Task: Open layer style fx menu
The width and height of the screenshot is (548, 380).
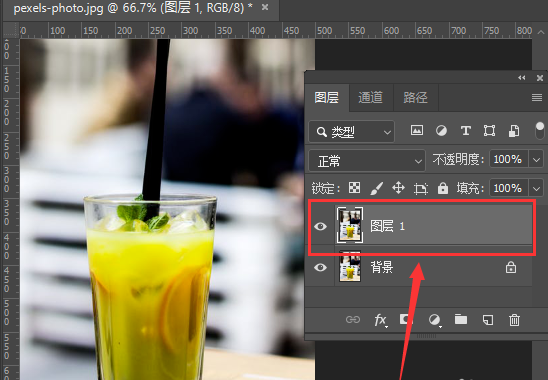Action: coord(381,320)
